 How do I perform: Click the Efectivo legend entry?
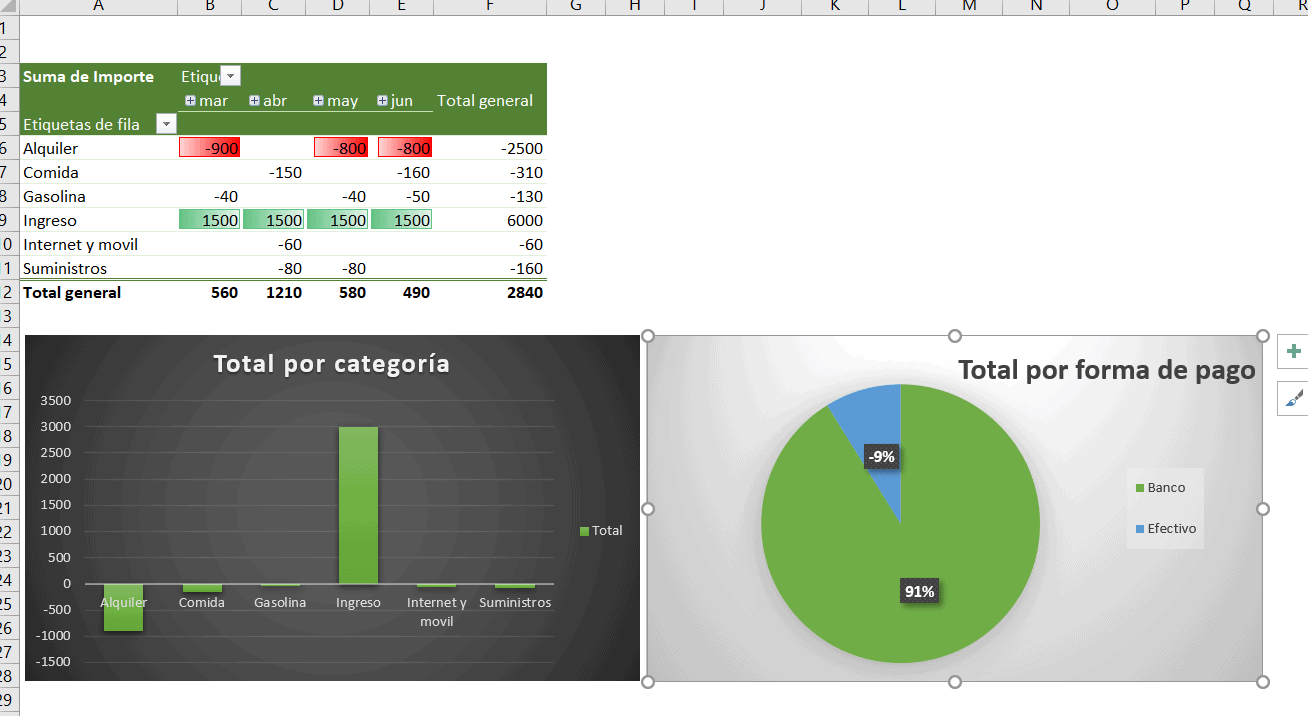(1166, 528)
